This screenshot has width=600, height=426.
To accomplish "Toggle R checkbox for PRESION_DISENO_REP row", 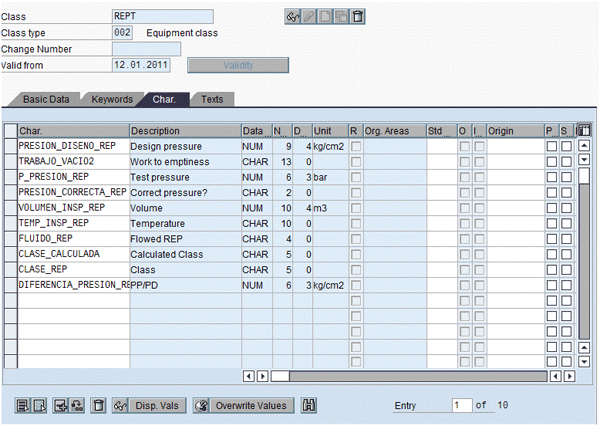I will [355, 147].
